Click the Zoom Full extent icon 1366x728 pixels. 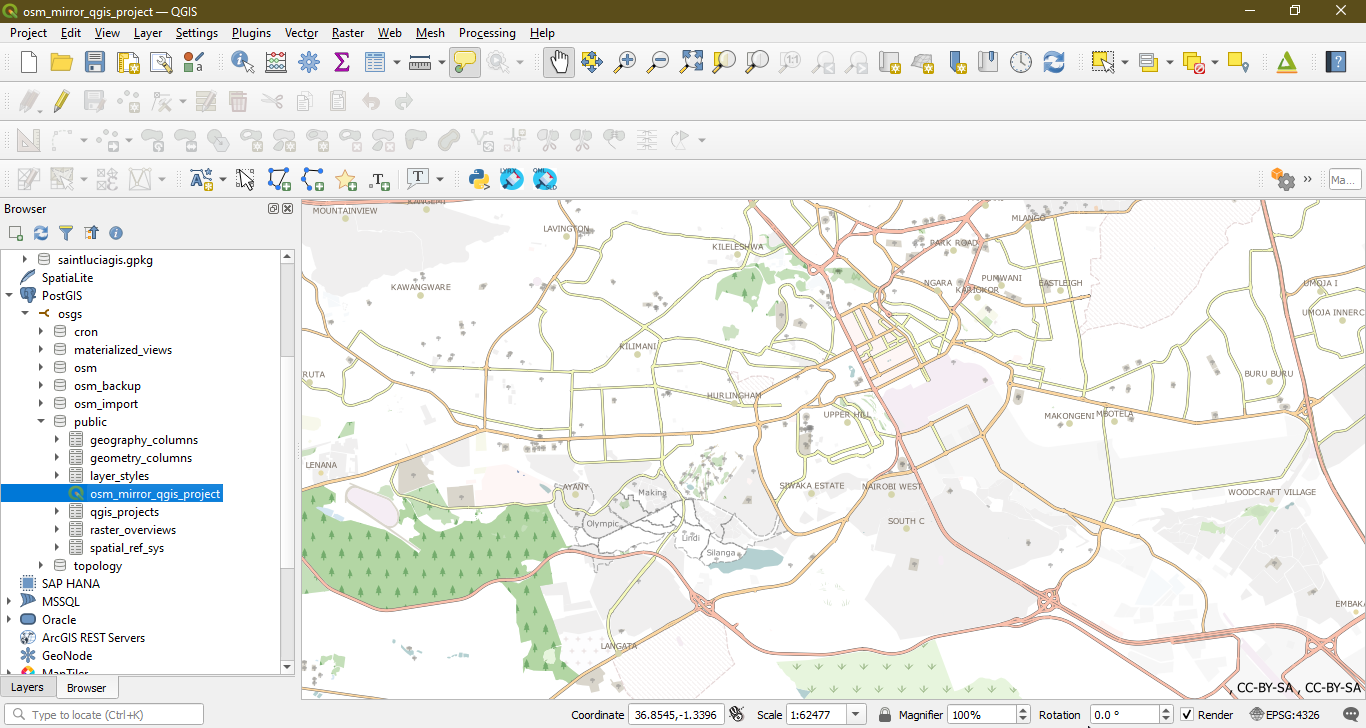(691, 62)
